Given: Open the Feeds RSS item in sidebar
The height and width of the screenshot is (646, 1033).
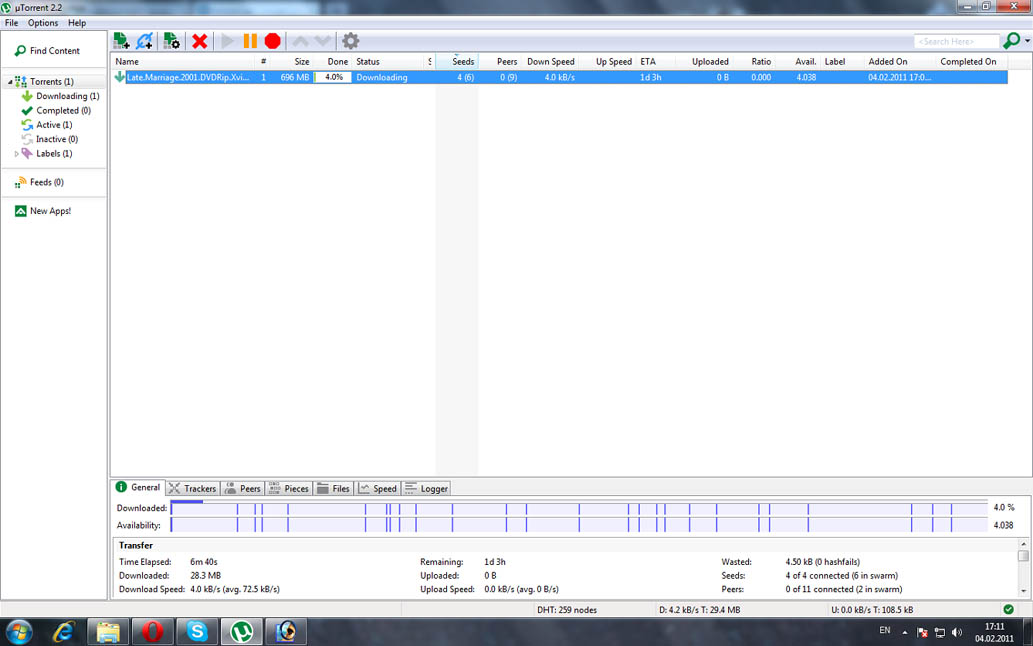Looking at the screenshot, I should [x=46, y=183].
